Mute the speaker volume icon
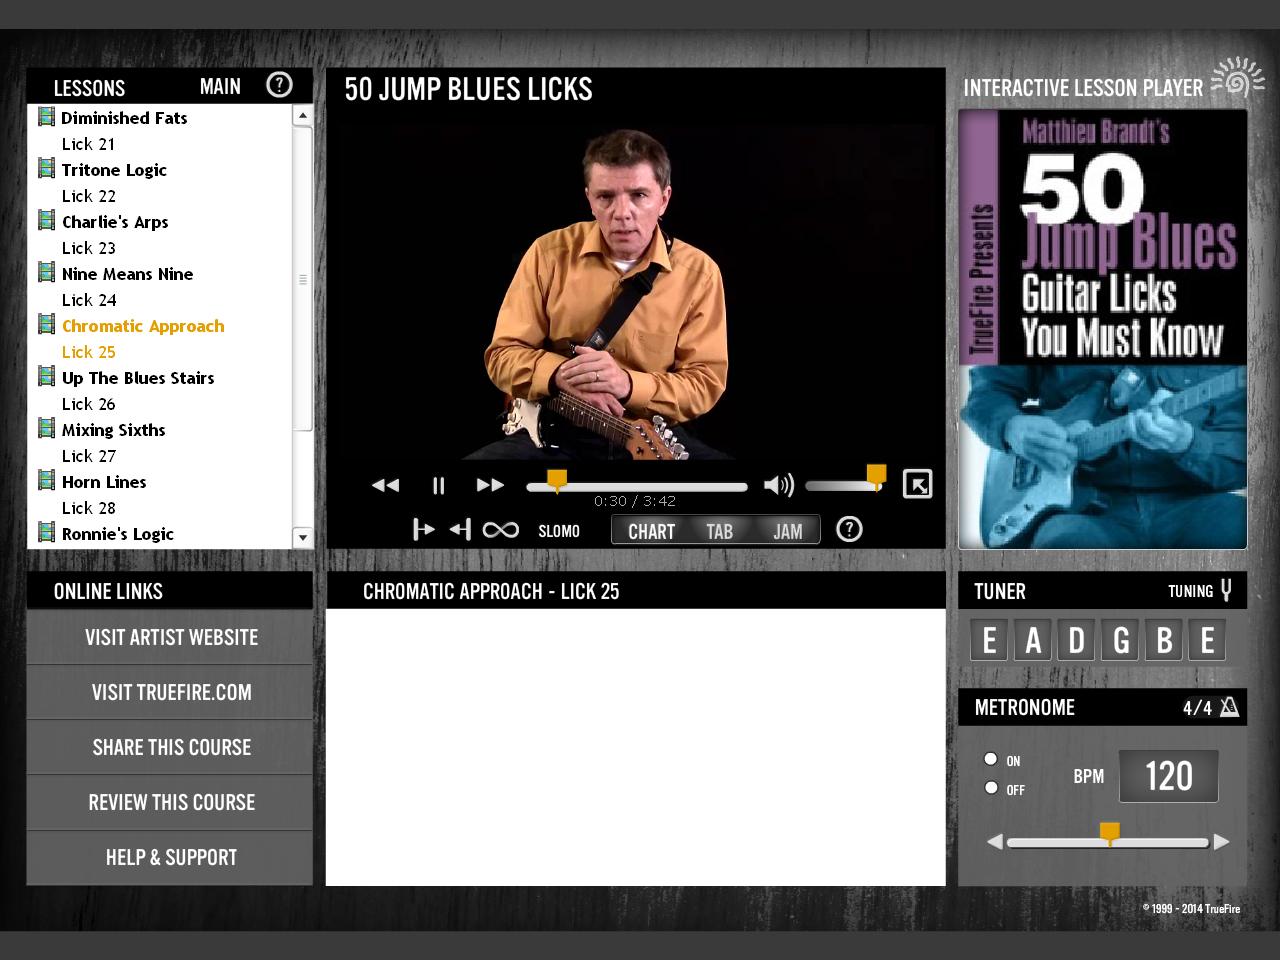 (778, 485)
